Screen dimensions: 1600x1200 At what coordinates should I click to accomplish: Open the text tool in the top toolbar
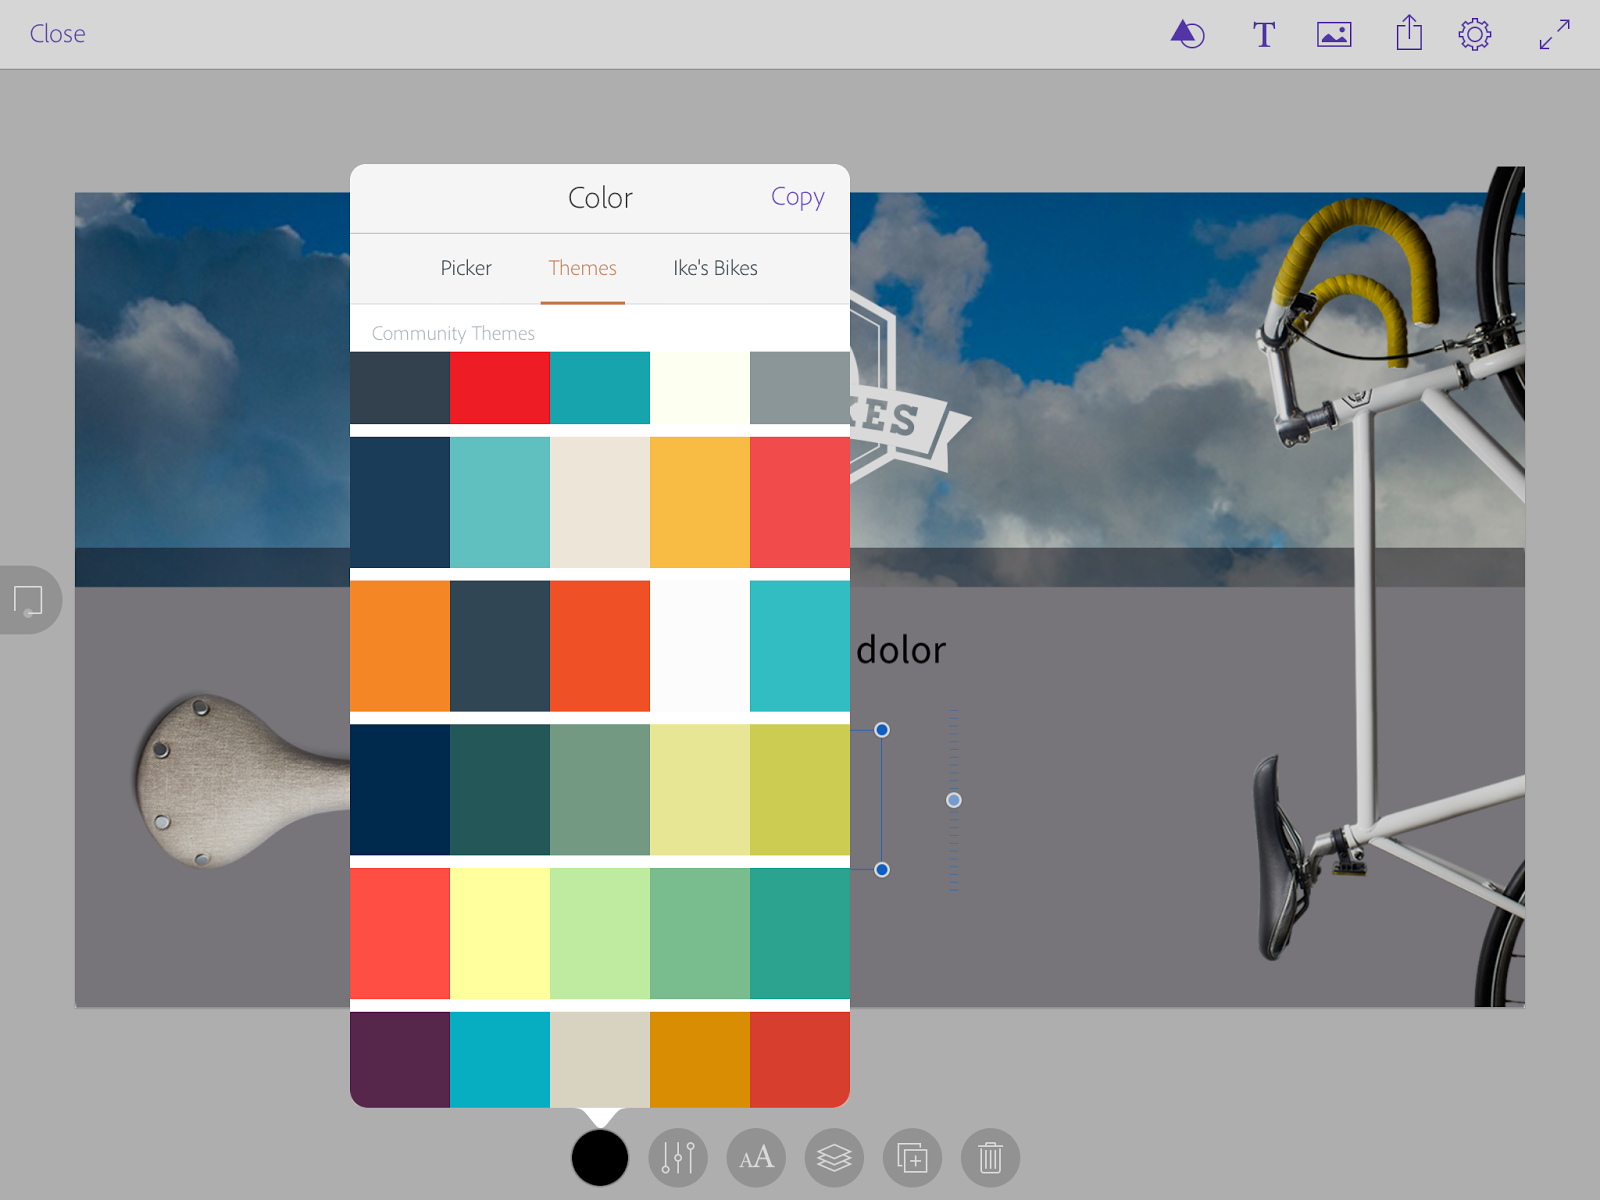[x=1263, y=33]
